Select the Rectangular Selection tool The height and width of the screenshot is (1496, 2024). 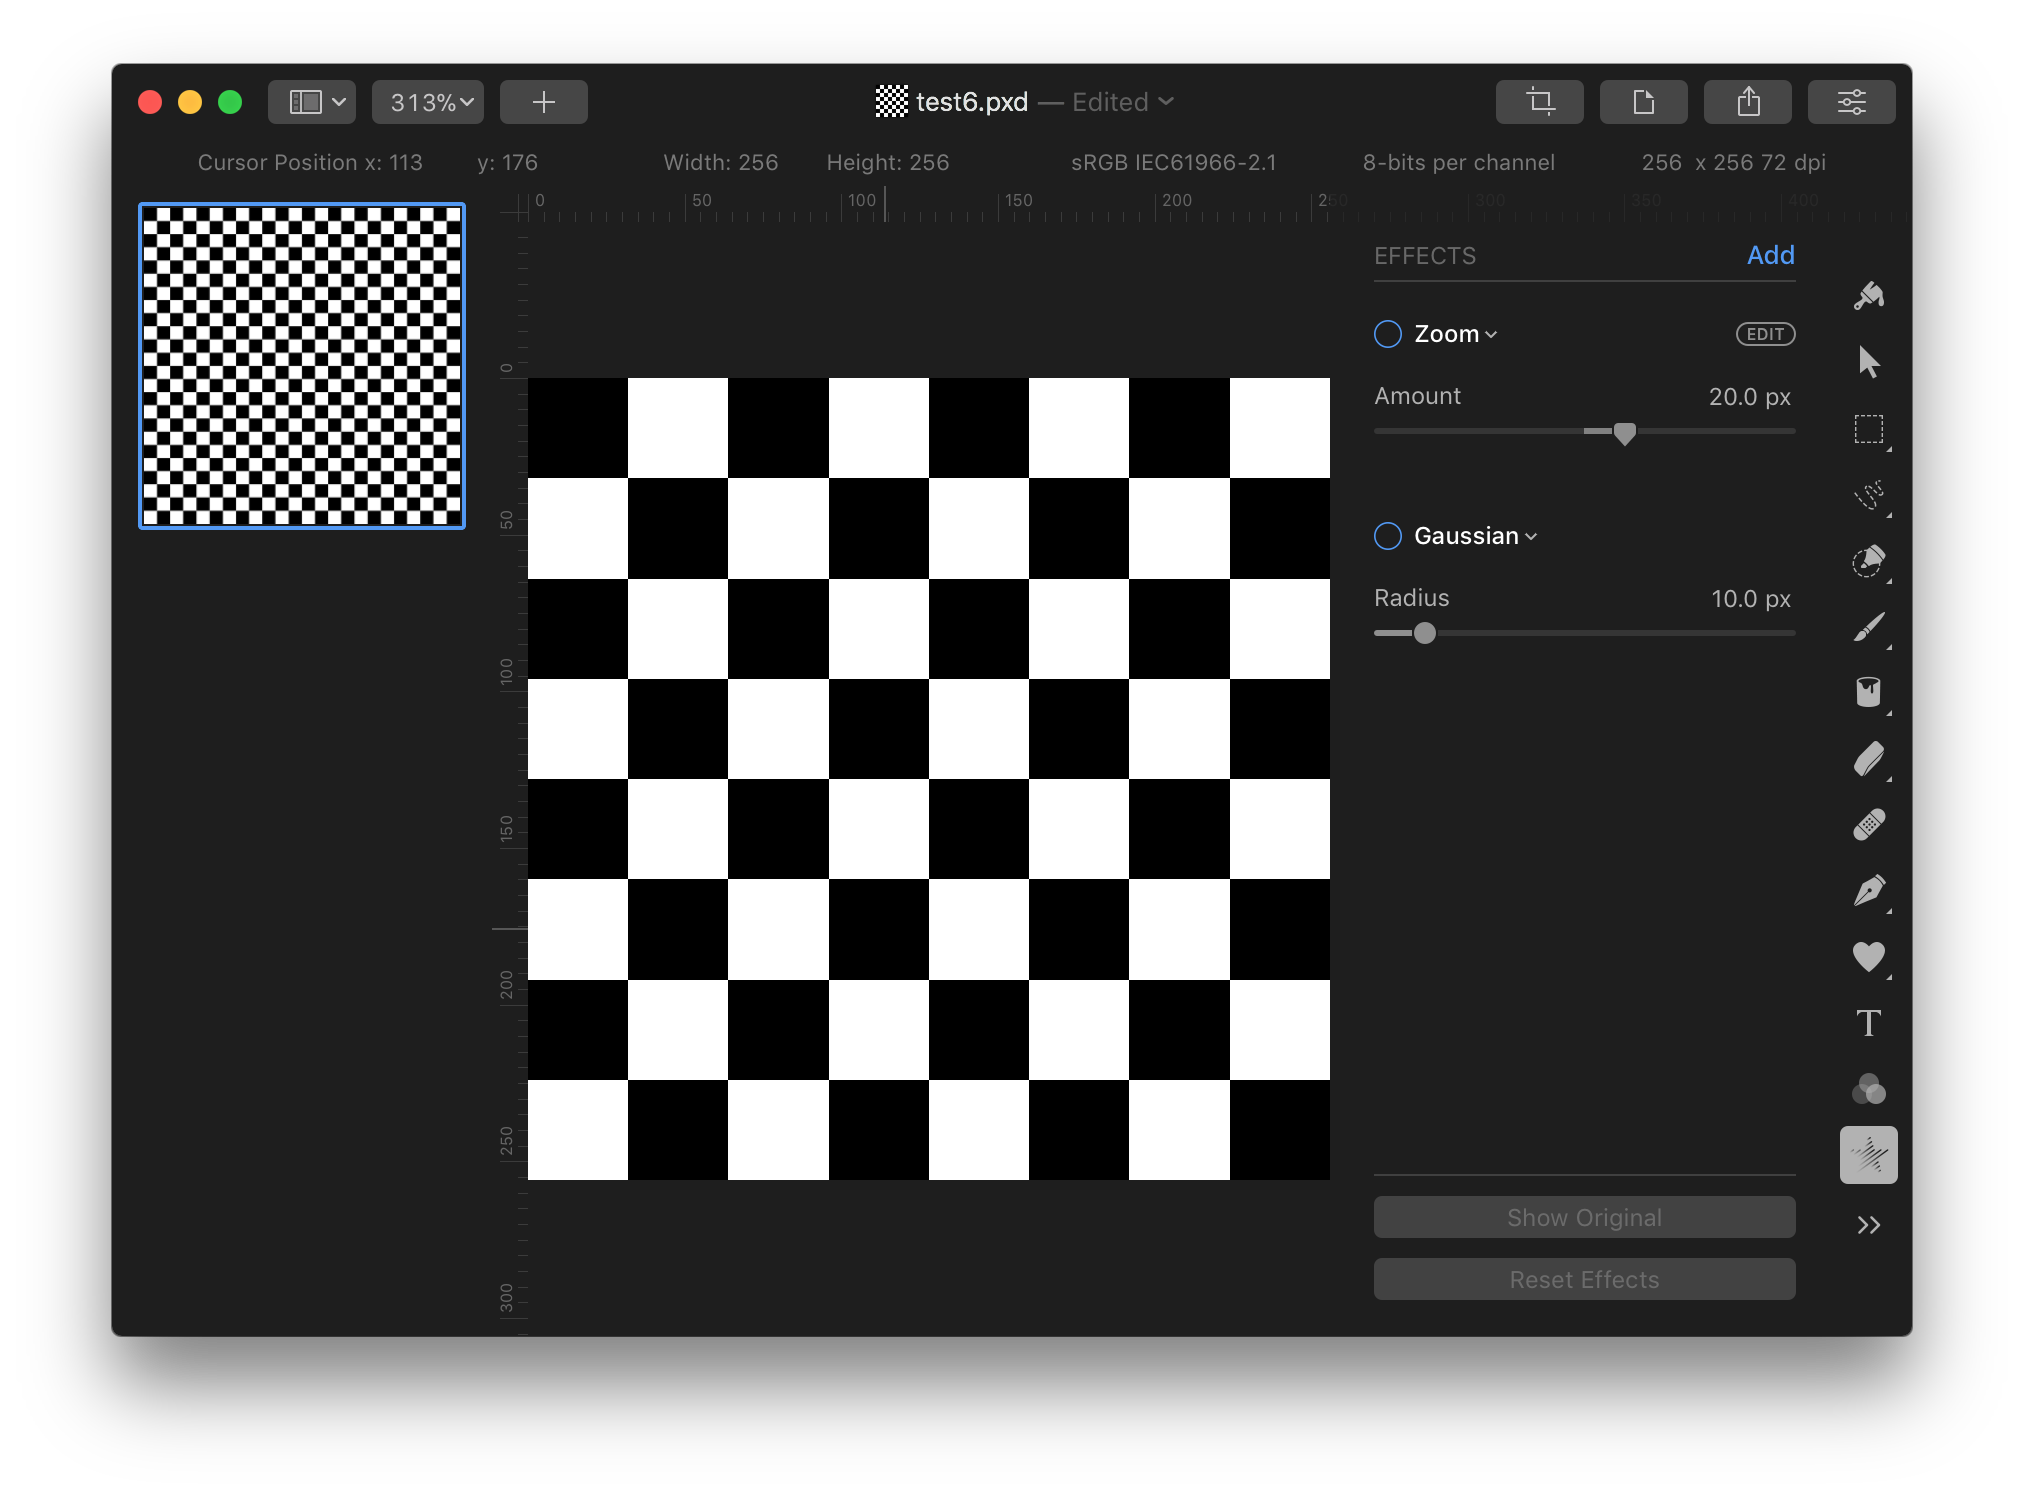(1868, 429)
